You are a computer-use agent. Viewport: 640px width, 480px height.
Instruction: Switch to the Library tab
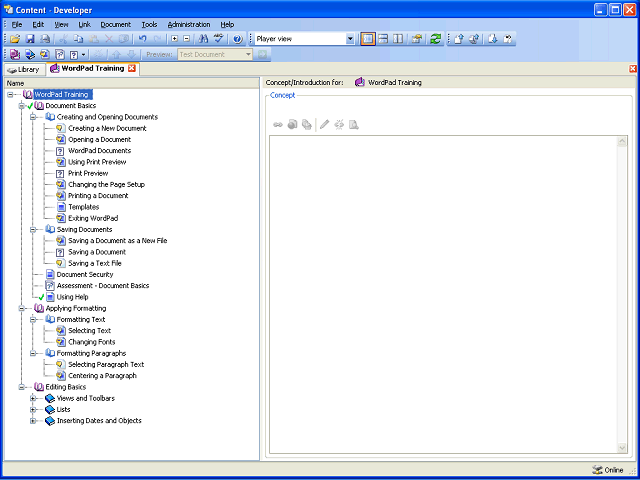24,70
